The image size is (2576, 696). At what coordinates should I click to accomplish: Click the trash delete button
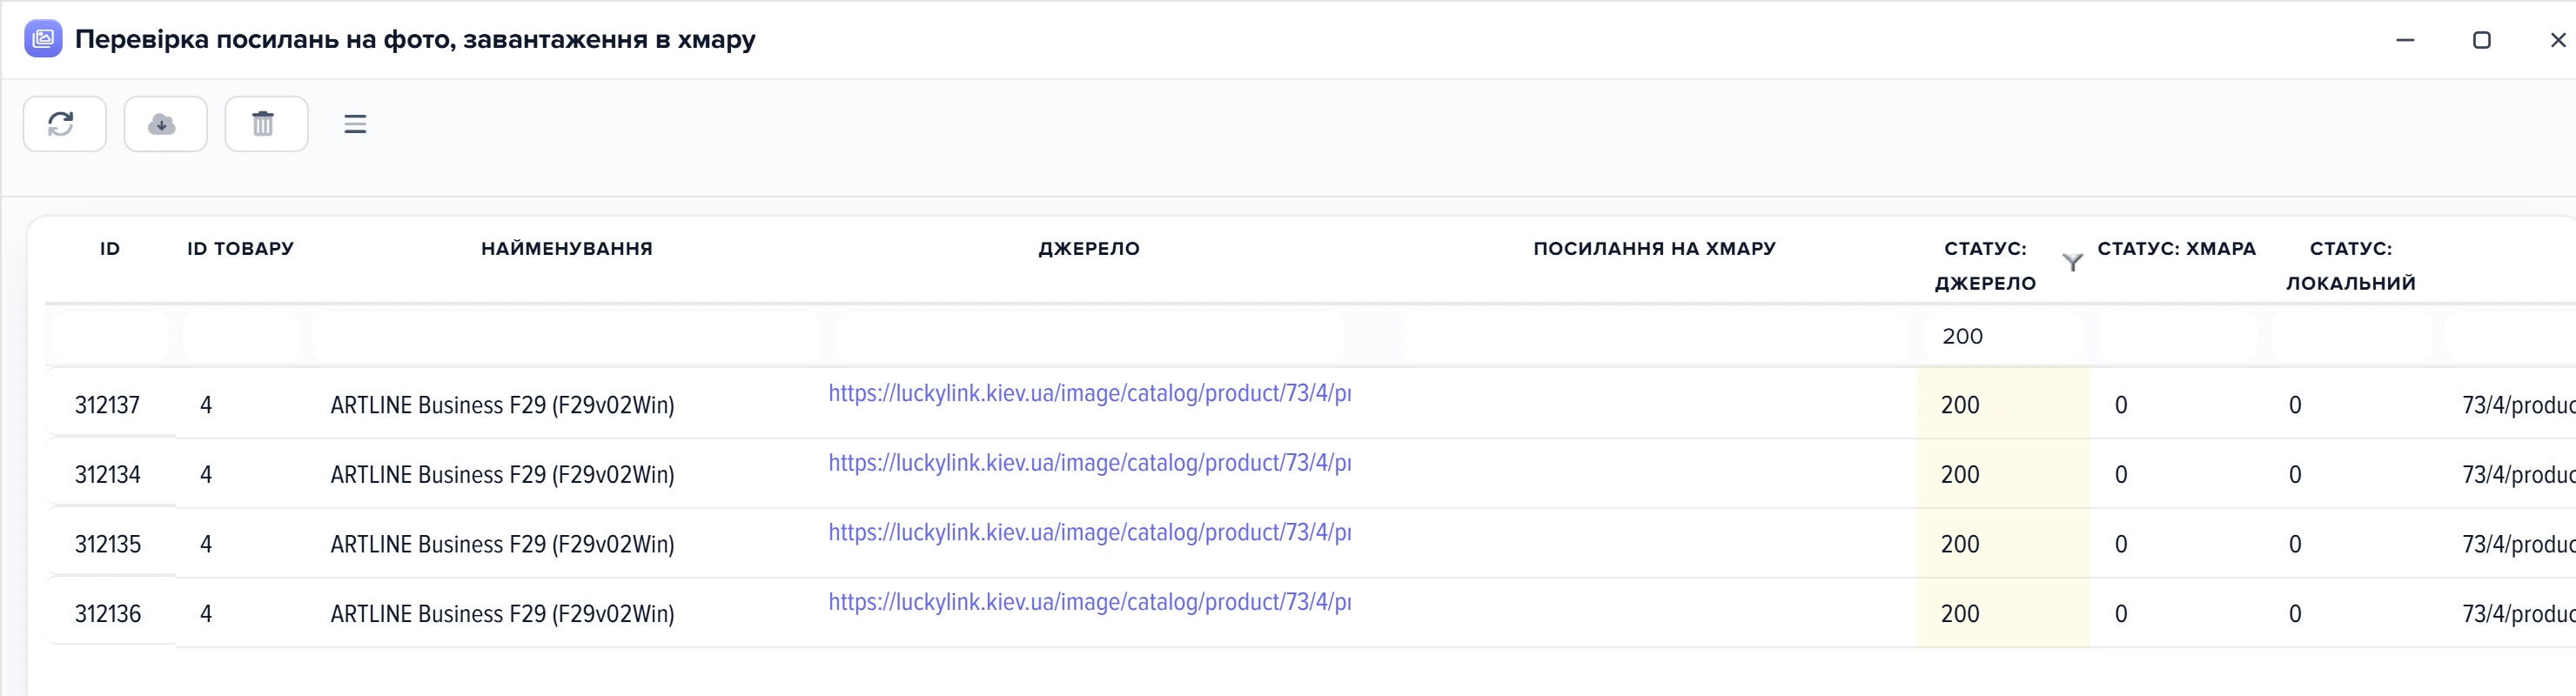click(266, 124)
